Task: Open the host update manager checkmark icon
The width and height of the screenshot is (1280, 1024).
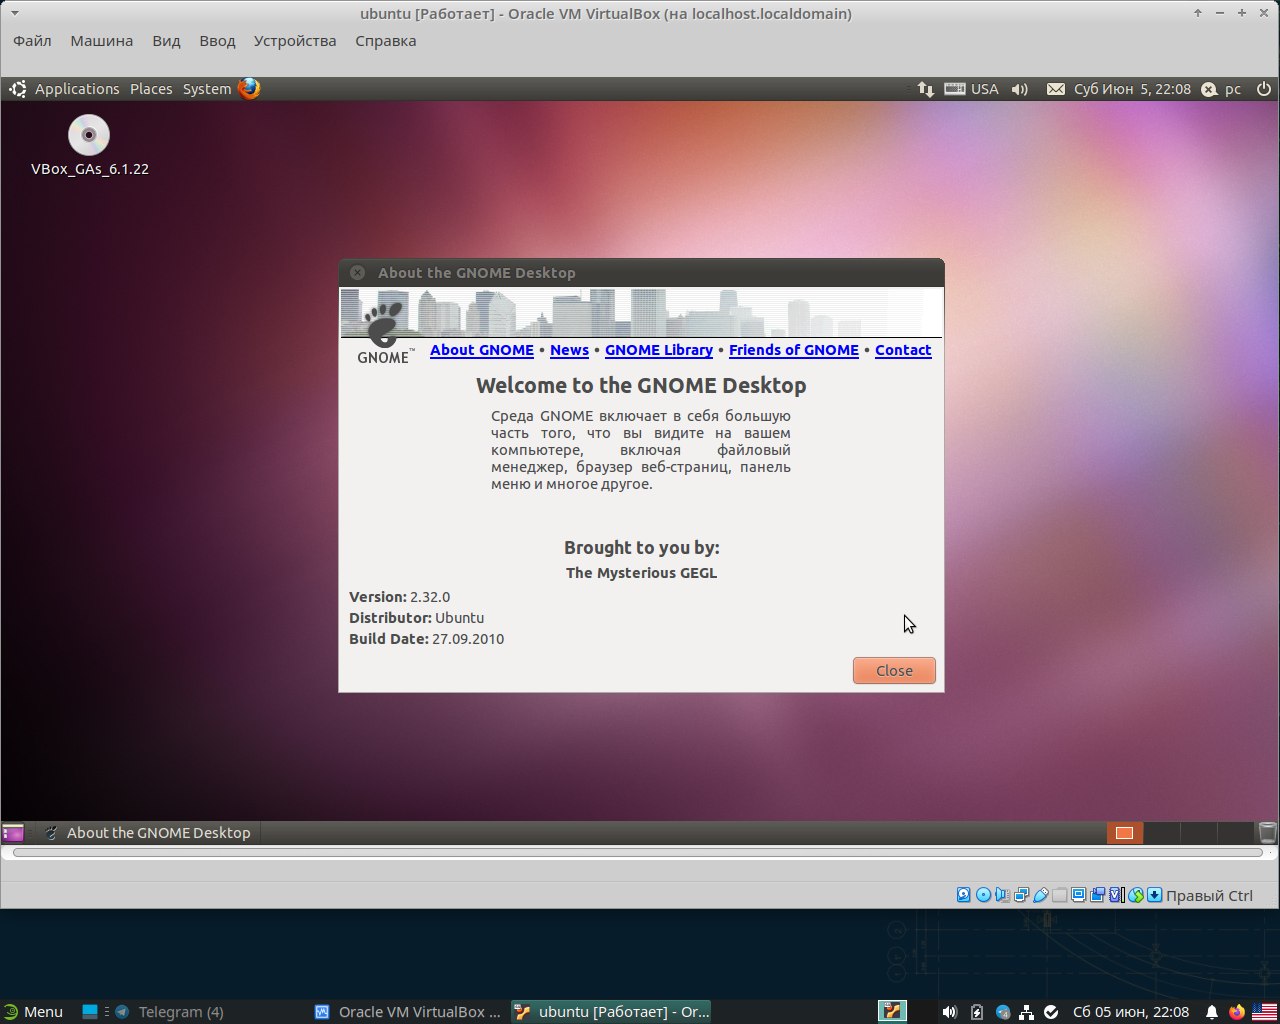Action: pyautogui.click(x=1051, y=1012)
